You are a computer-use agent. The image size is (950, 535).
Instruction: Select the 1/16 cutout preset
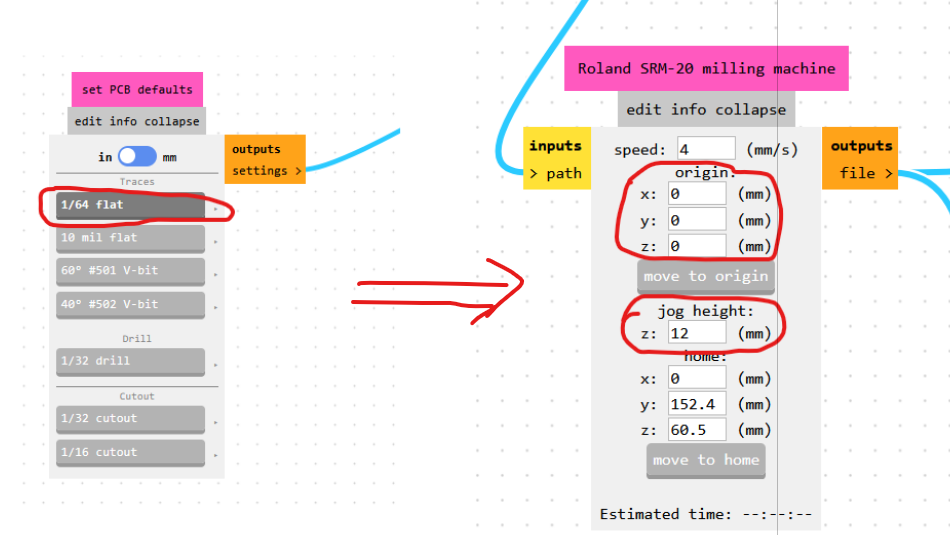pyautogui.click(x=130, y=453)
